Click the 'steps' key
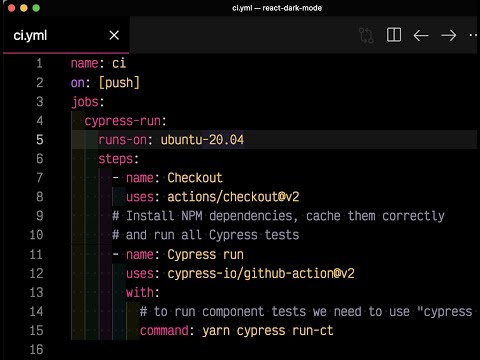Screen dimensions: 480x360 [x=116, y=159]
